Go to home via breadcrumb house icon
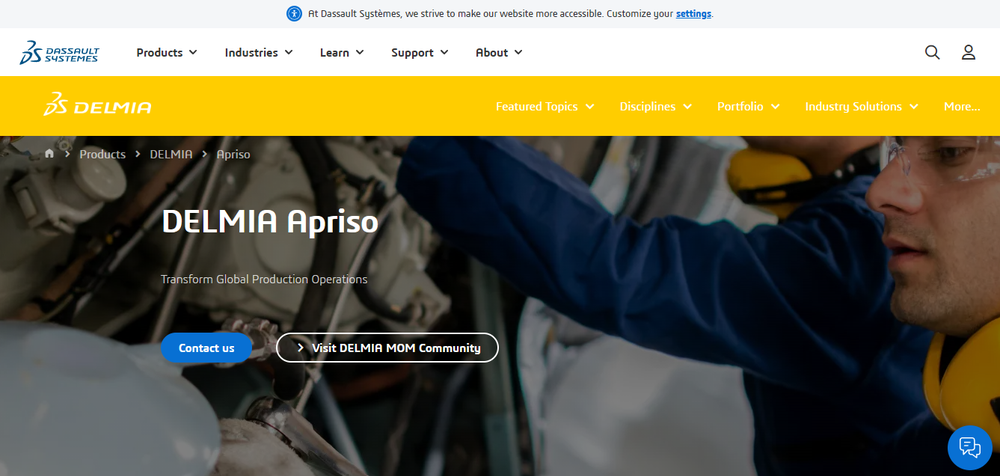This screenshot has width=1000, height=476. click(x=49, y=154)
